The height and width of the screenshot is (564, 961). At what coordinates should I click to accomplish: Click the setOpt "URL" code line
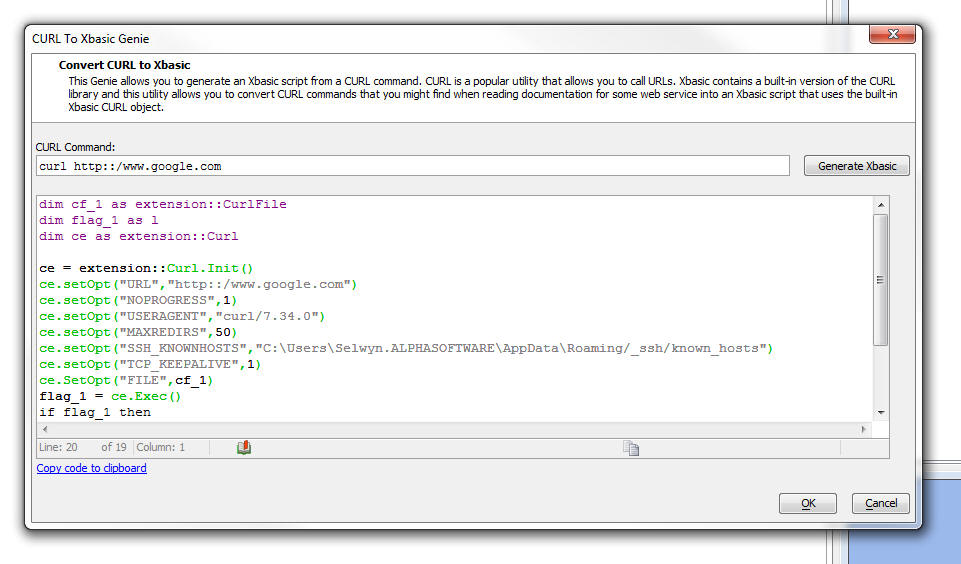[198, 284]
